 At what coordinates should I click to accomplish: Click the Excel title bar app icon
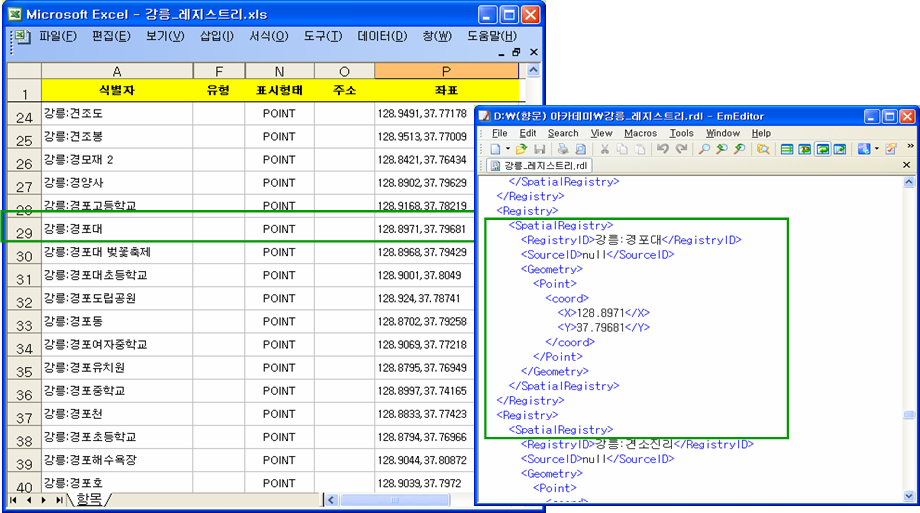pyautogui.click(x=15, y=14)
